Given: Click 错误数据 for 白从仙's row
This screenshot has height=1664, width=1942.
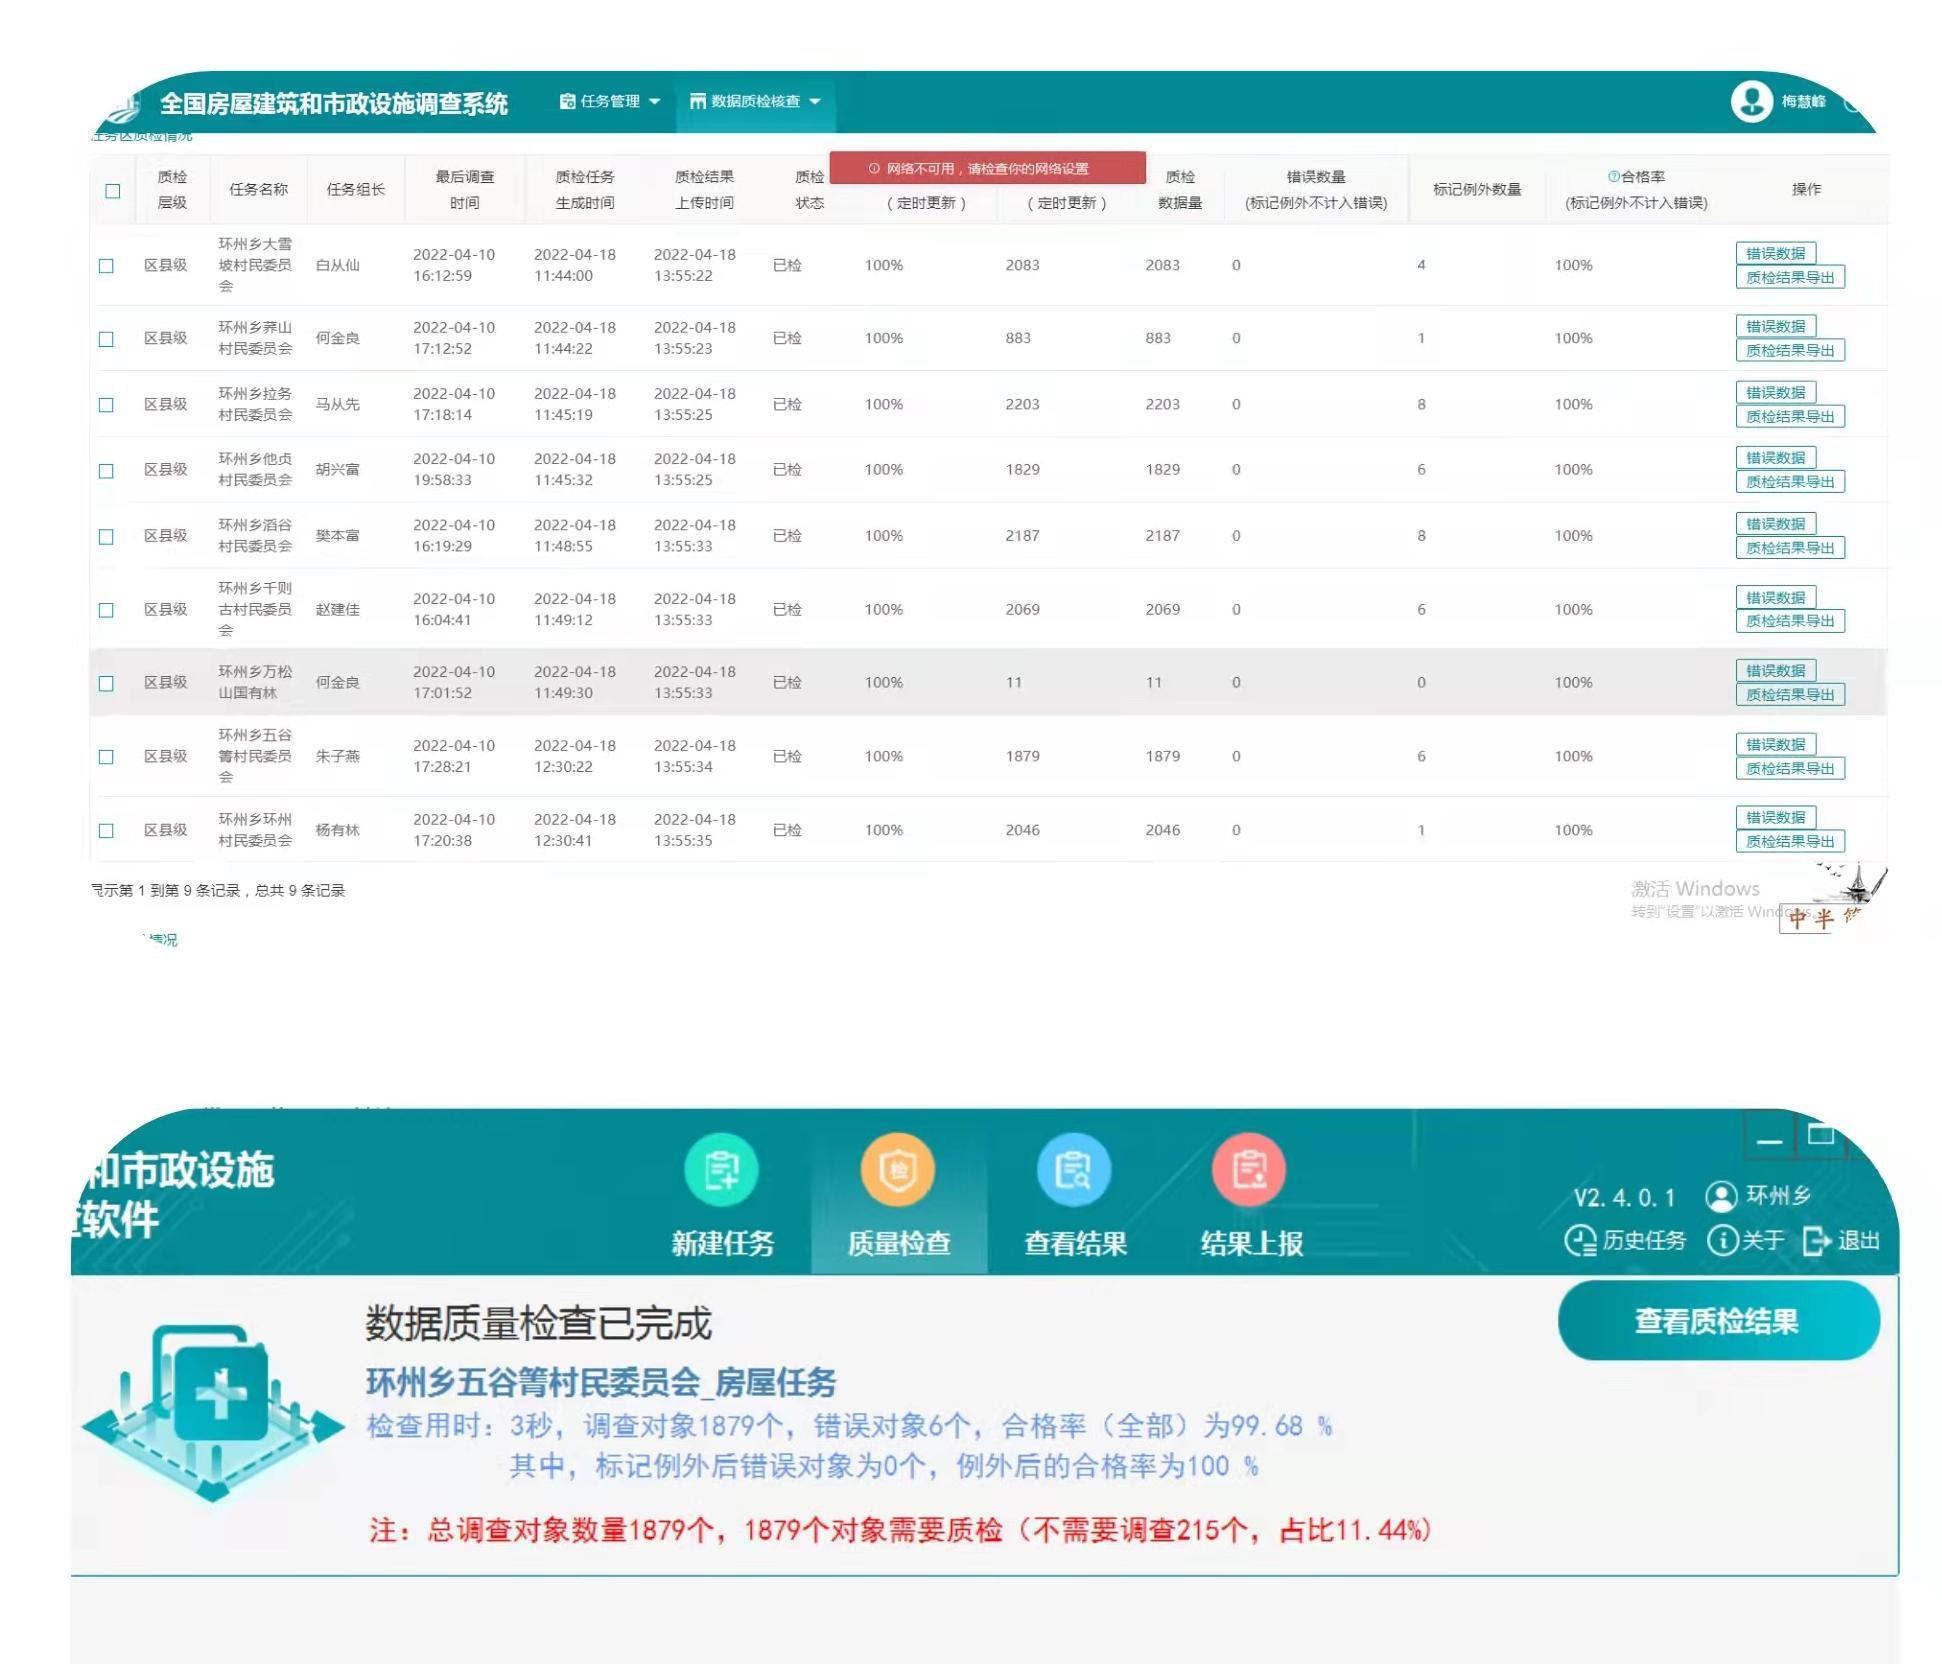Looking at the screenshot, I should point(1775,253).
